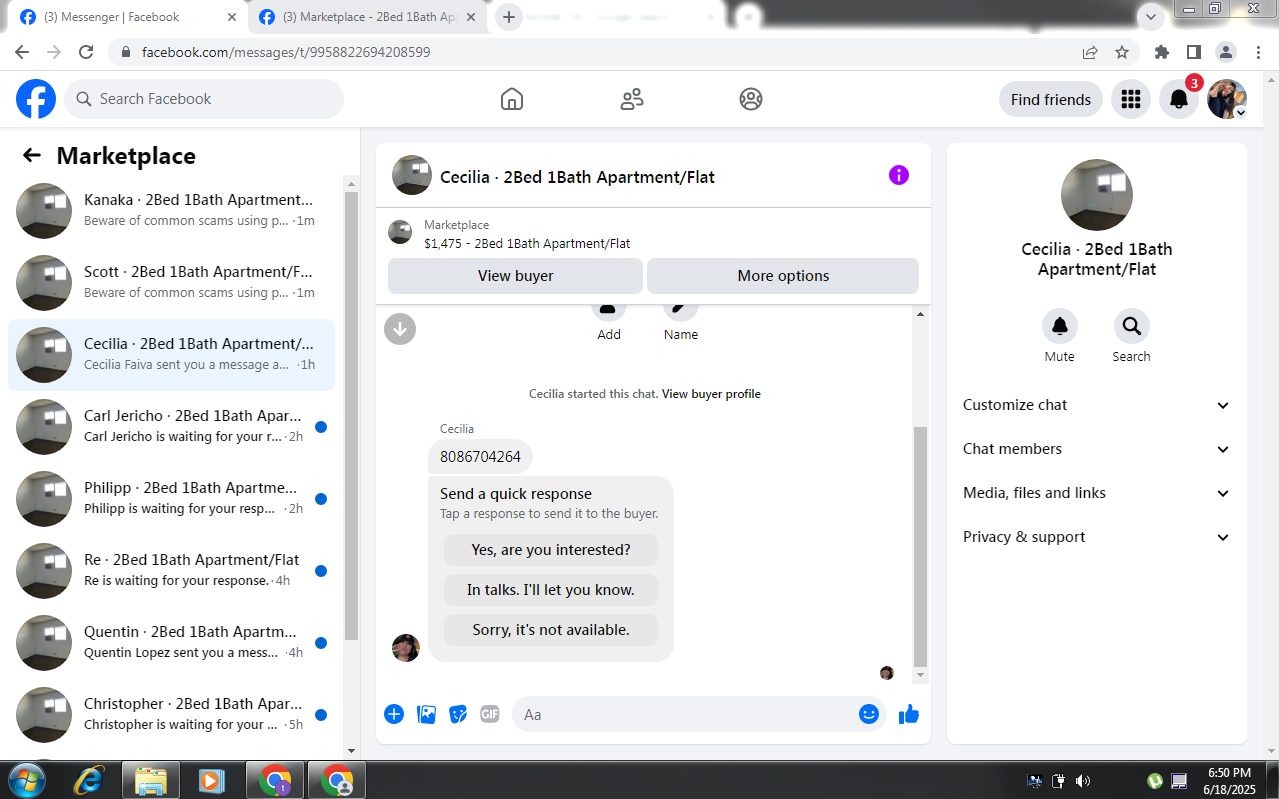The height and width of the screenshot is (799, 1279).
Task: Jump down with the chat arrow button
Action: click(400, 328)
